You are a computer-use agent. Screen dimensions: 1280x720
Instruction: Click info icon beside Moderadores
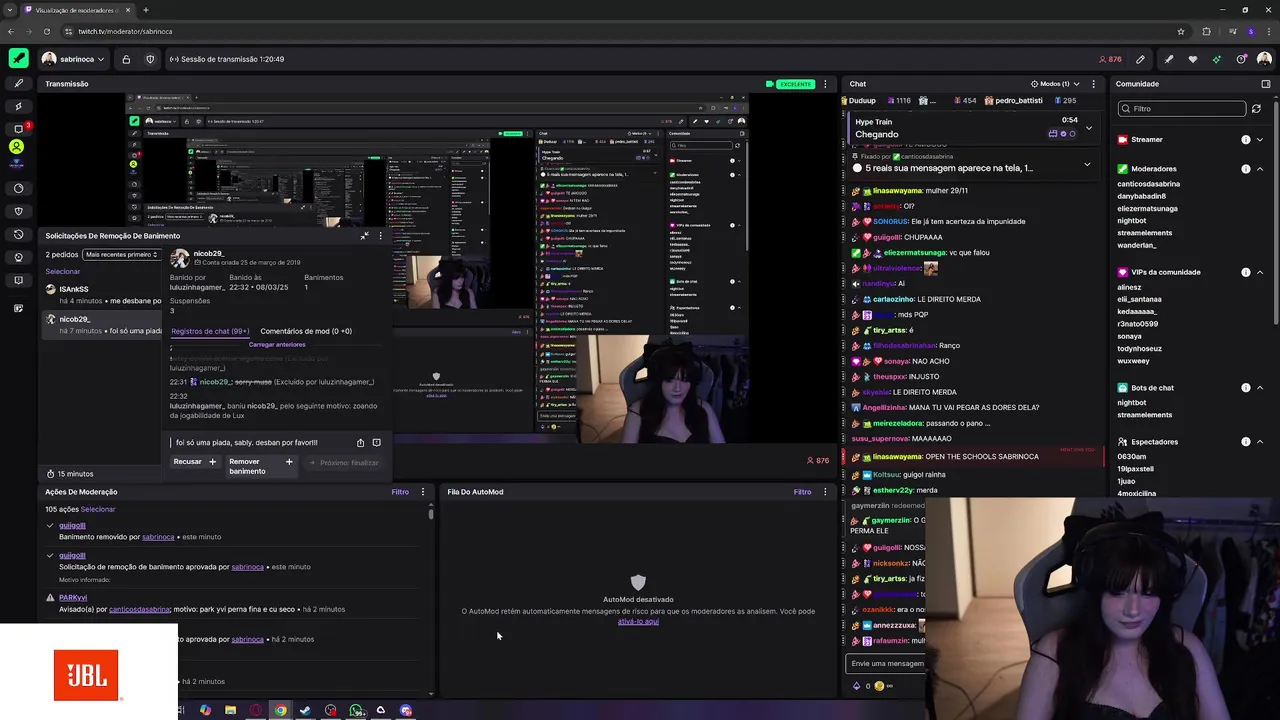[x=1246, y=169]
